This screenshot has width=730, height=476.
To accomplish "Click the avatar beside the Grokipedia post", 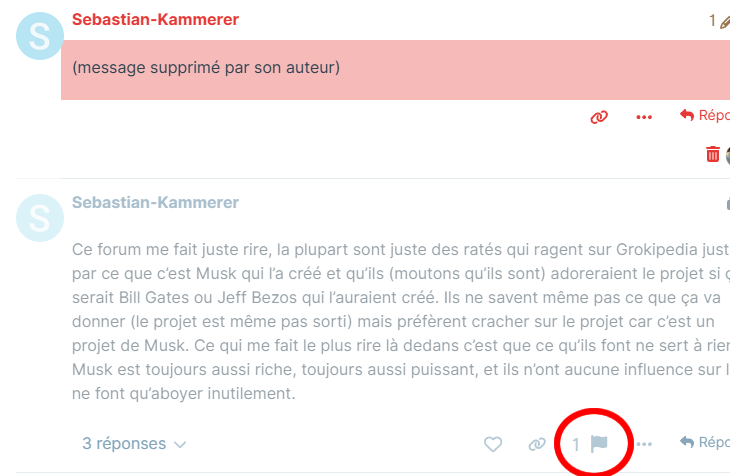I will [x=39, y=219].
